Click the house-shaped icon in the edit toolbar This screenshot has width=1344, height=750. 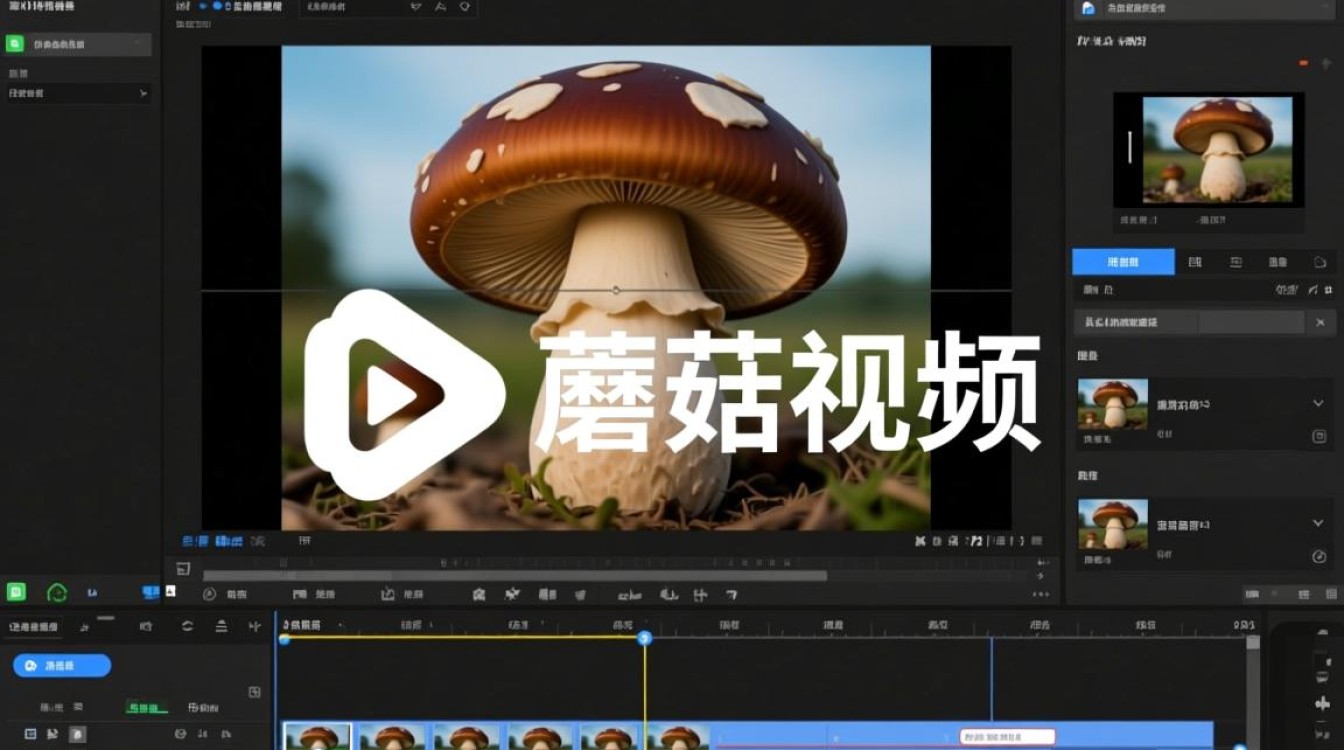tap(479, 594)
